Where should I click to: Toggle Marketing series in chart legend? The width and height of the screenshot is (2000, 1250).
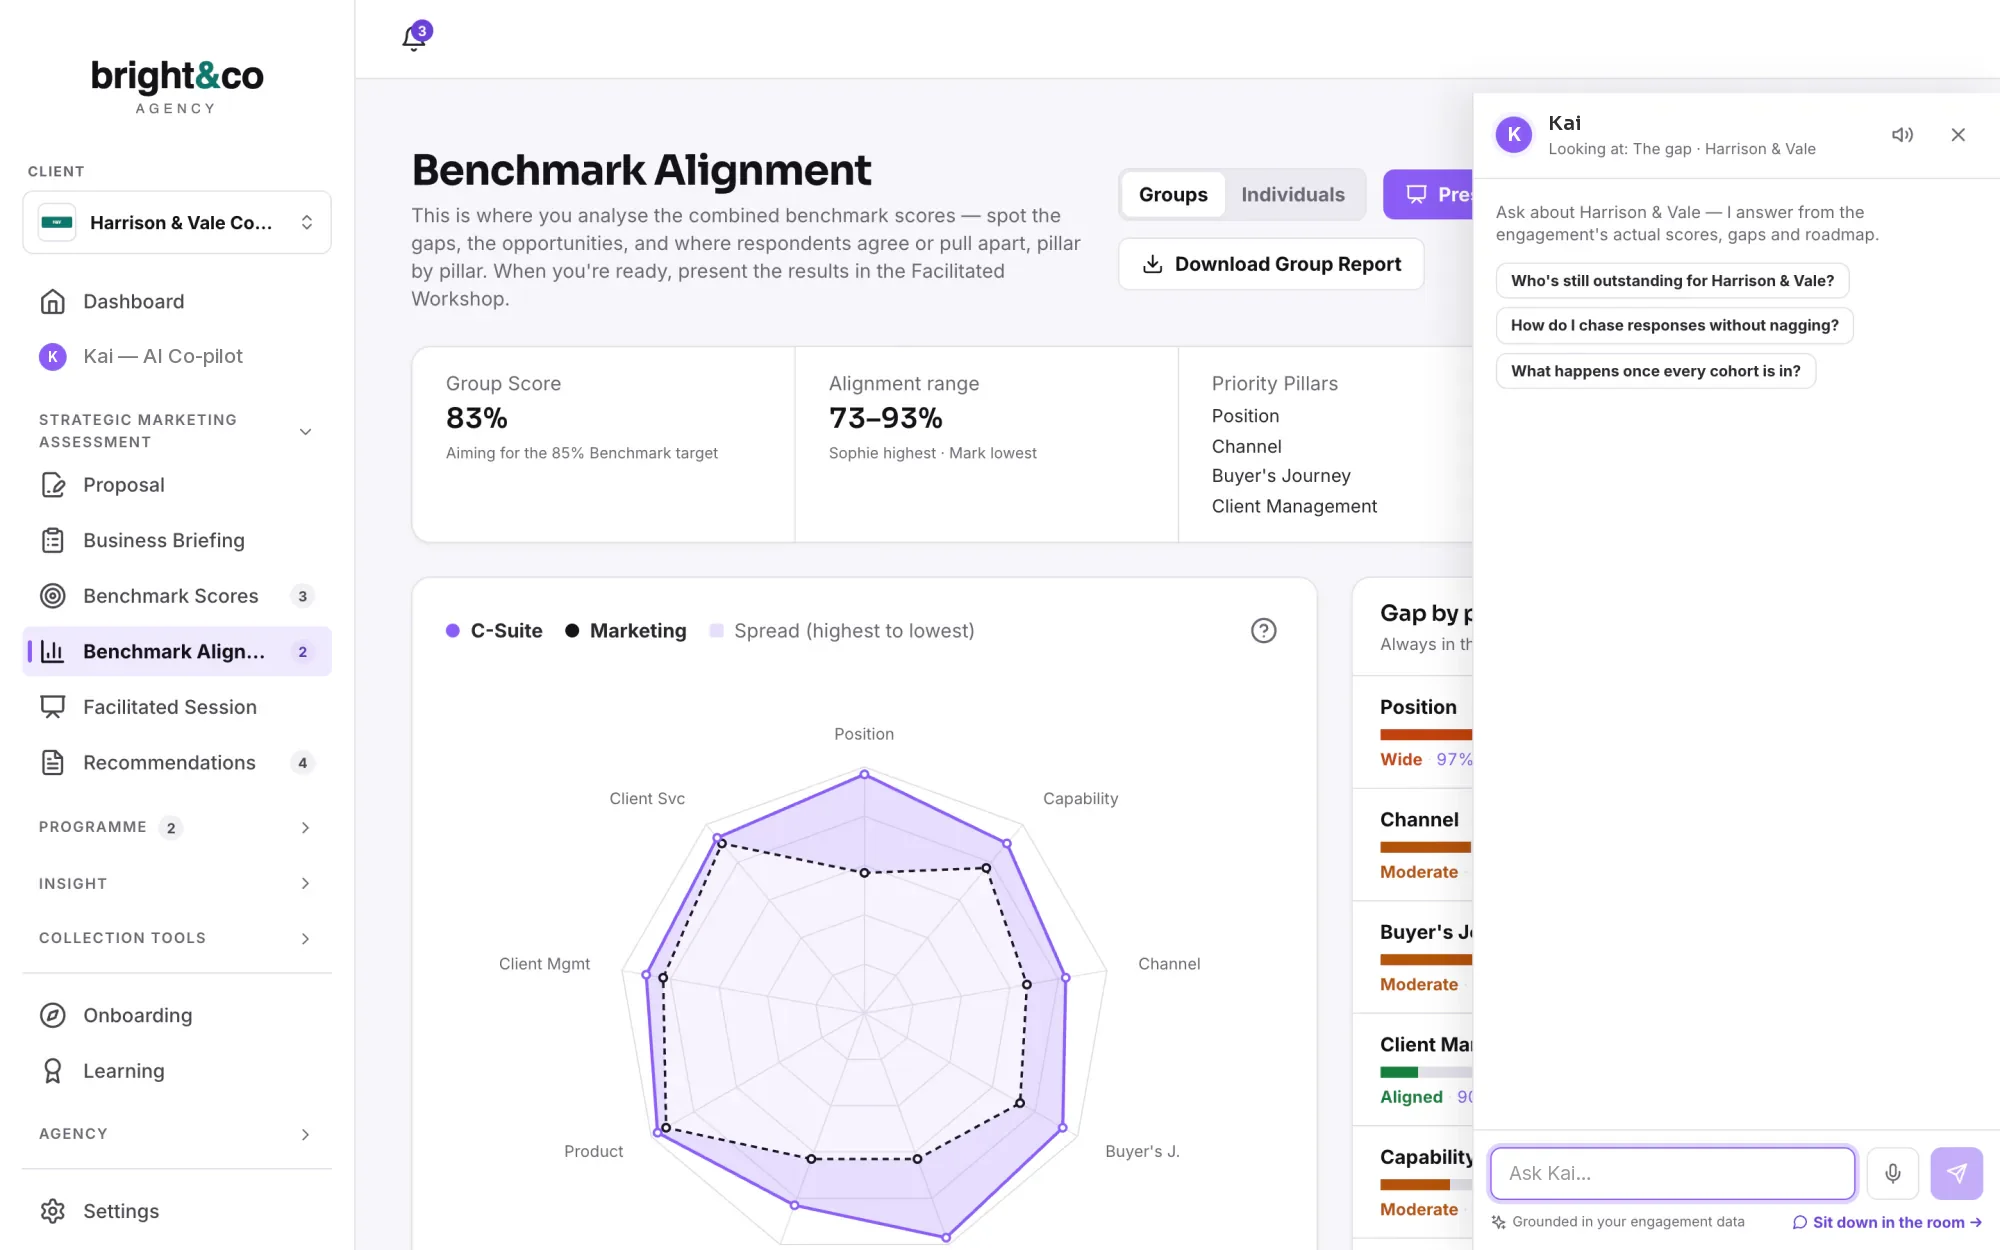626,631
